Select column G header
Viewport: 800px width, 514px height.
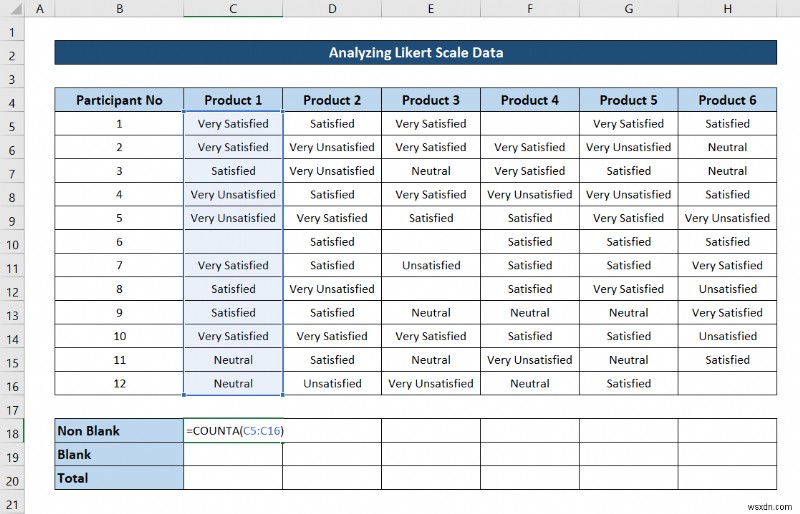[629, 8]
